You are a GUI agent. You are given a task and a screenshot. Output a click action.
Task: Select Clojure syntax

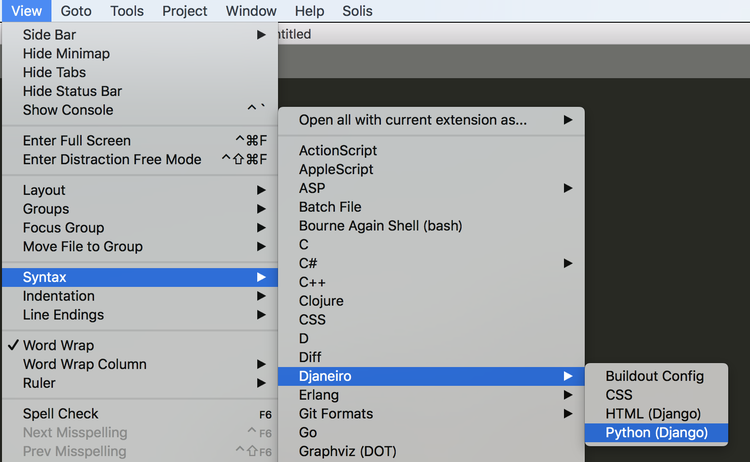[x=431, y=301]
